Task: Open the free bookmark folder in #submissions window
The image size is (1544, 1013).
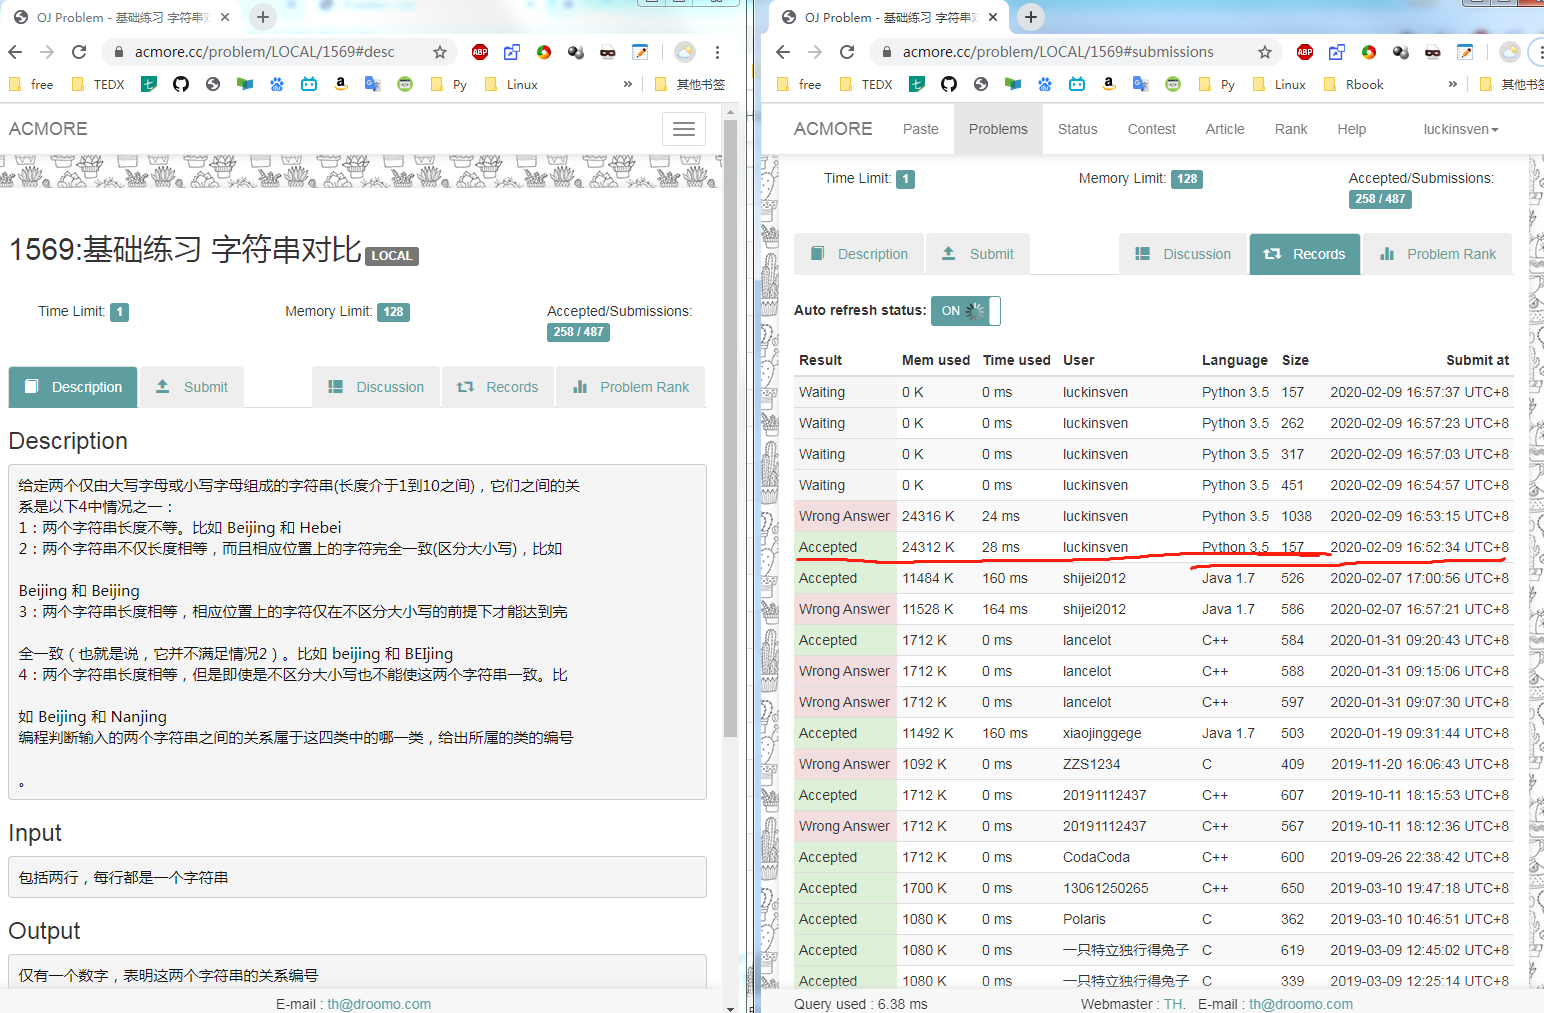Action: point(799,84)
